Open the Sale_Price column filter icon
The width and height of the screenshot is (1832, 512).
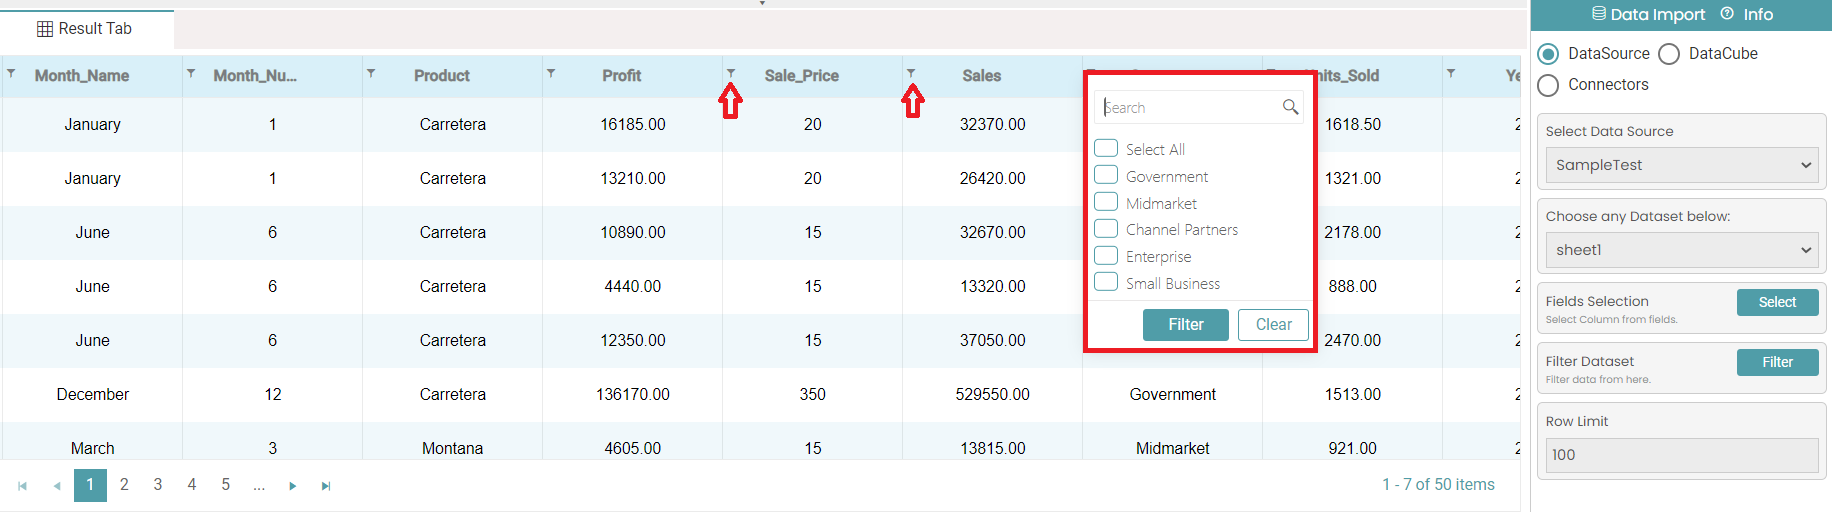tap(731, 73)
